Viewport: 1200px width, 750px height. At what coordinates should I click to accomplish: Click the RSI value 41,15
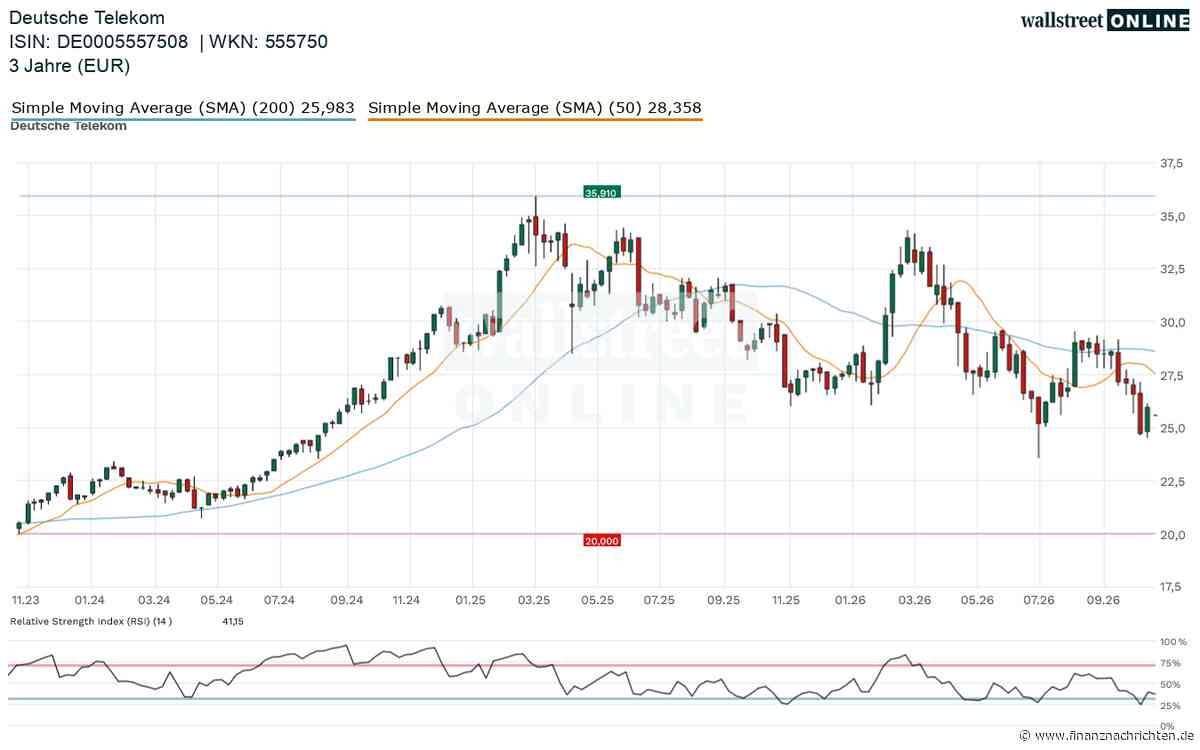232,621
